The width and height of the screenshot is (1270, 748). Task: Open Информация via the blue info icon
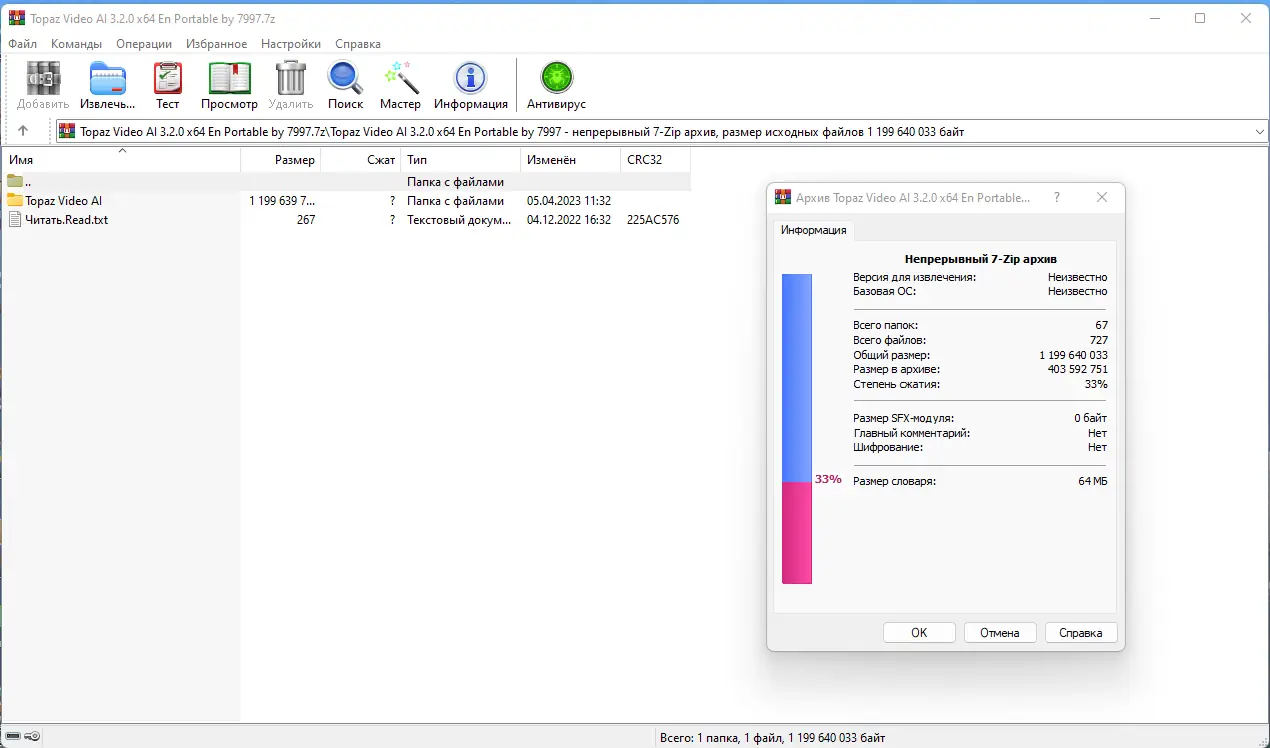point(470,78)
